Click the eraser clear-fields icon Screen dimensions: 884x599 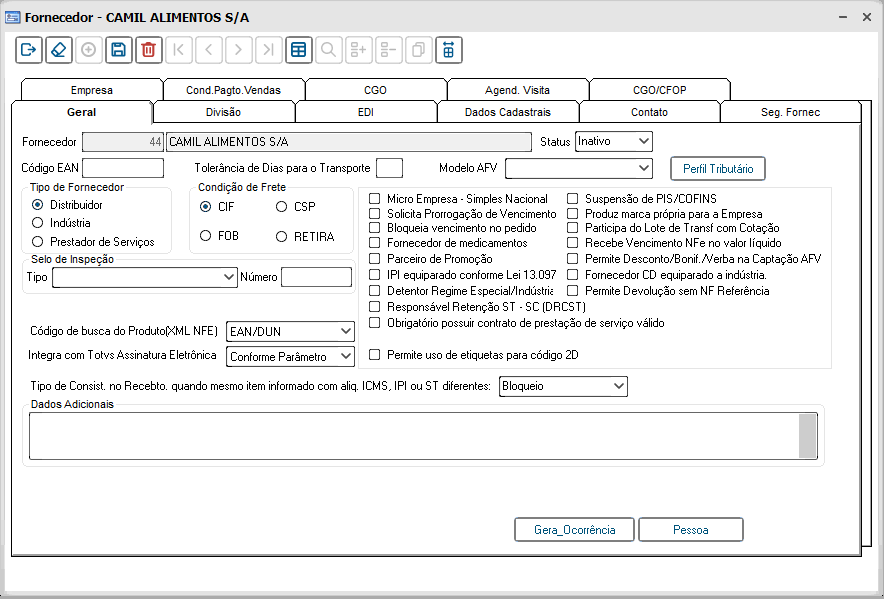click(59, 50)
